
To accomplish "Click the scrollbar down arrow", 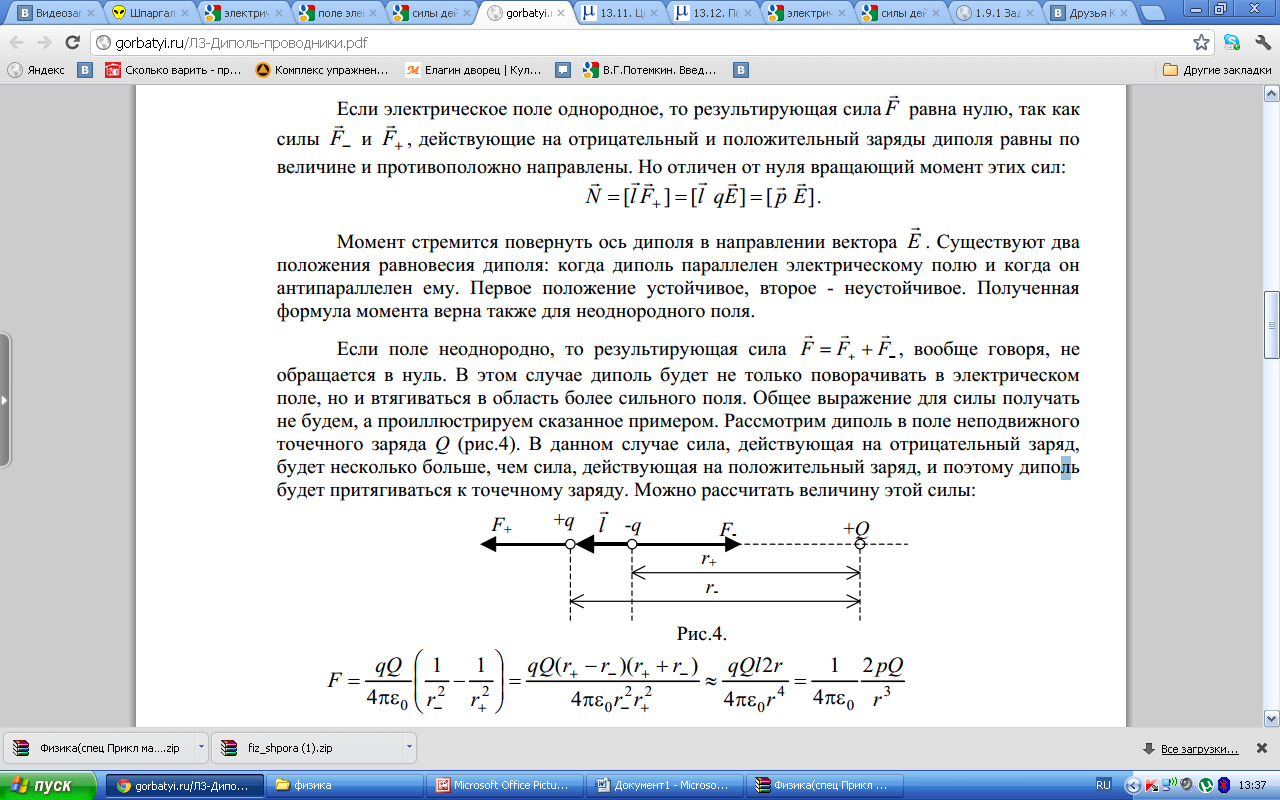I will 1271,719.
